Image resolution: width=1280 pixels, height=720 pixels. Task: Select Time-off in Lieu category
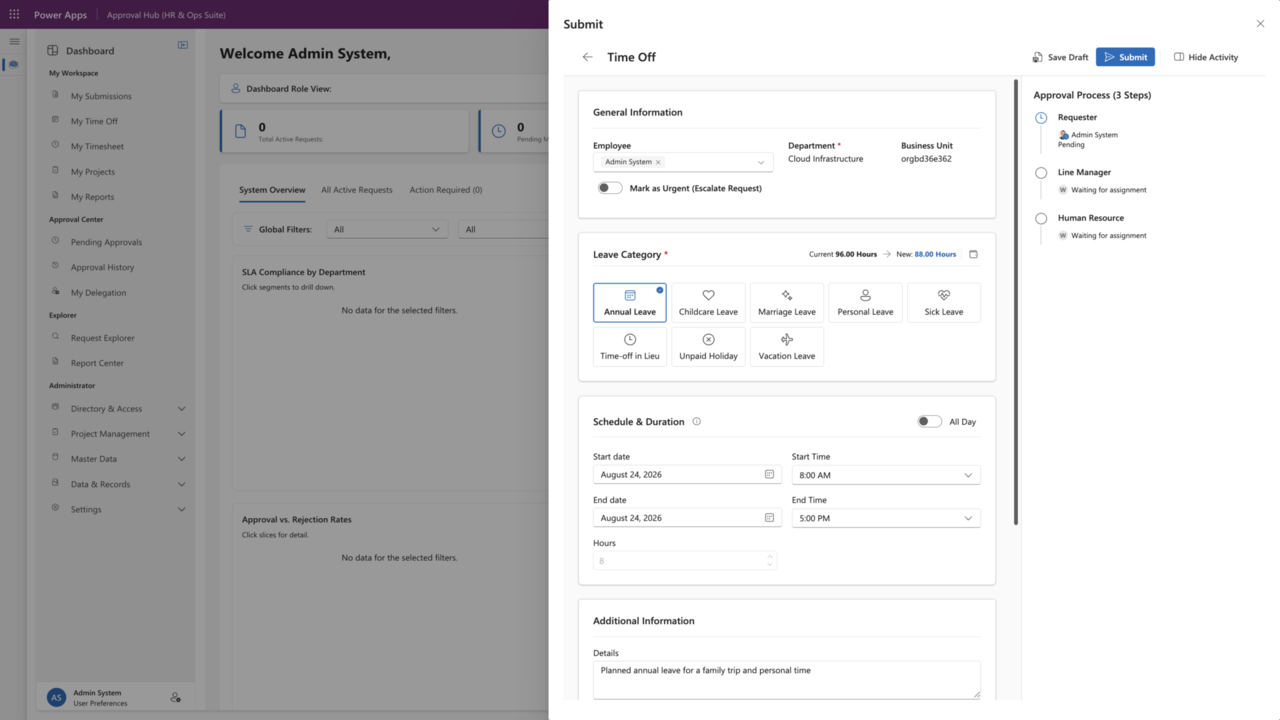630,347
